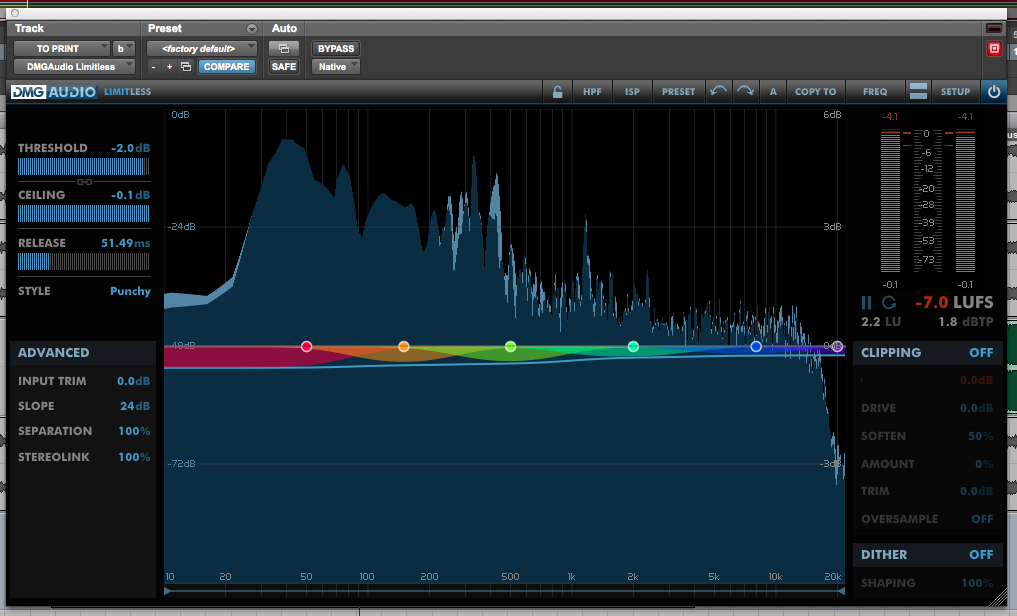This screenshot has height=616, width=1017.
Task: Adjust the THRESHOLD slider bar
Action: [x=83, y=167]
